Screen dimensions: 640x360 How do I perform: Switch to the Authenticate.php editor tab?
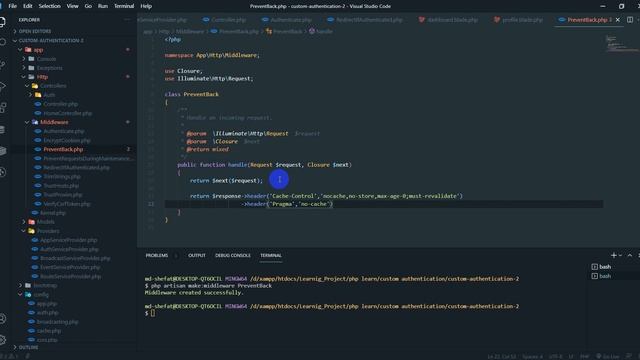click(287, 20)
